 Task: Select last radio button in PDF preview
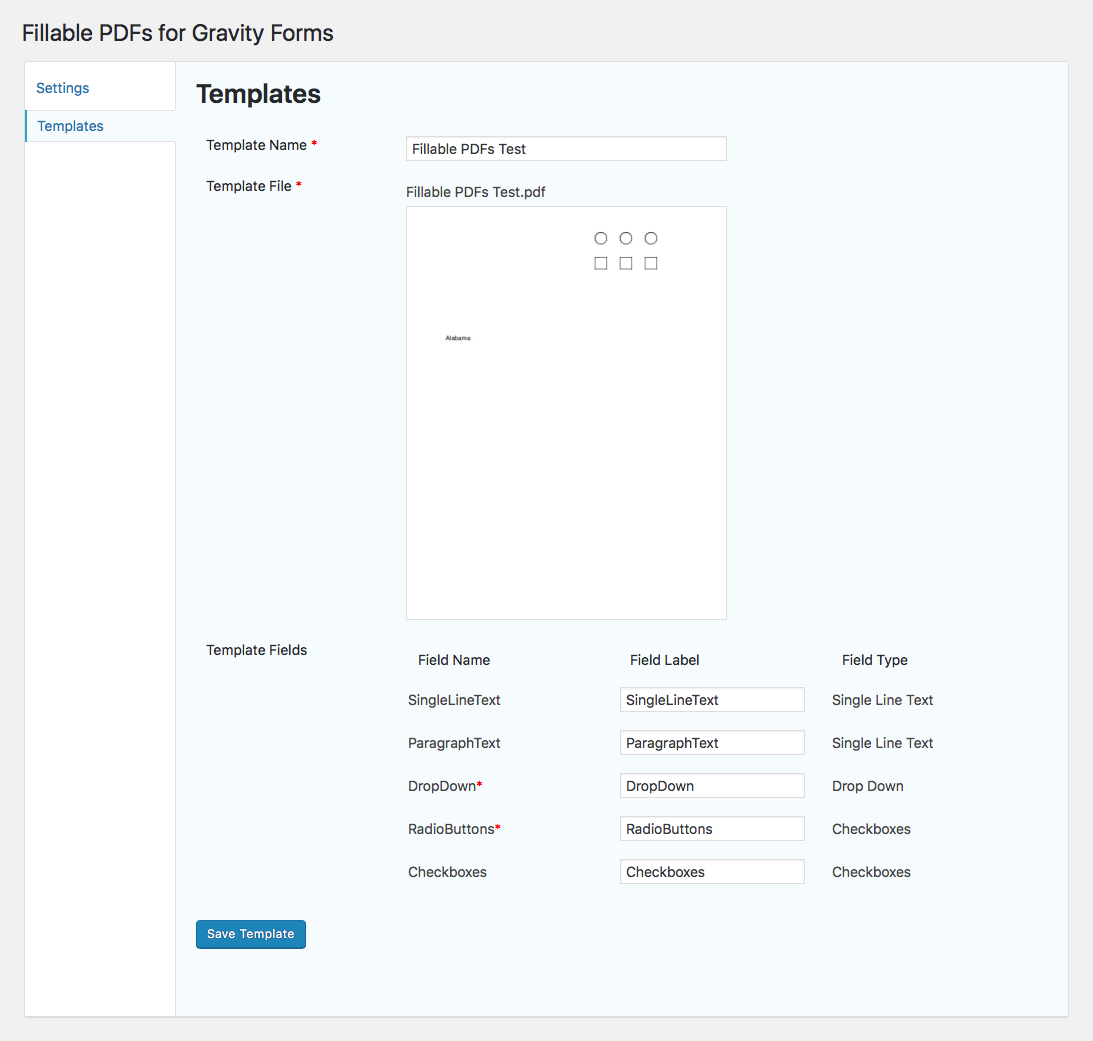pos(651,238)
